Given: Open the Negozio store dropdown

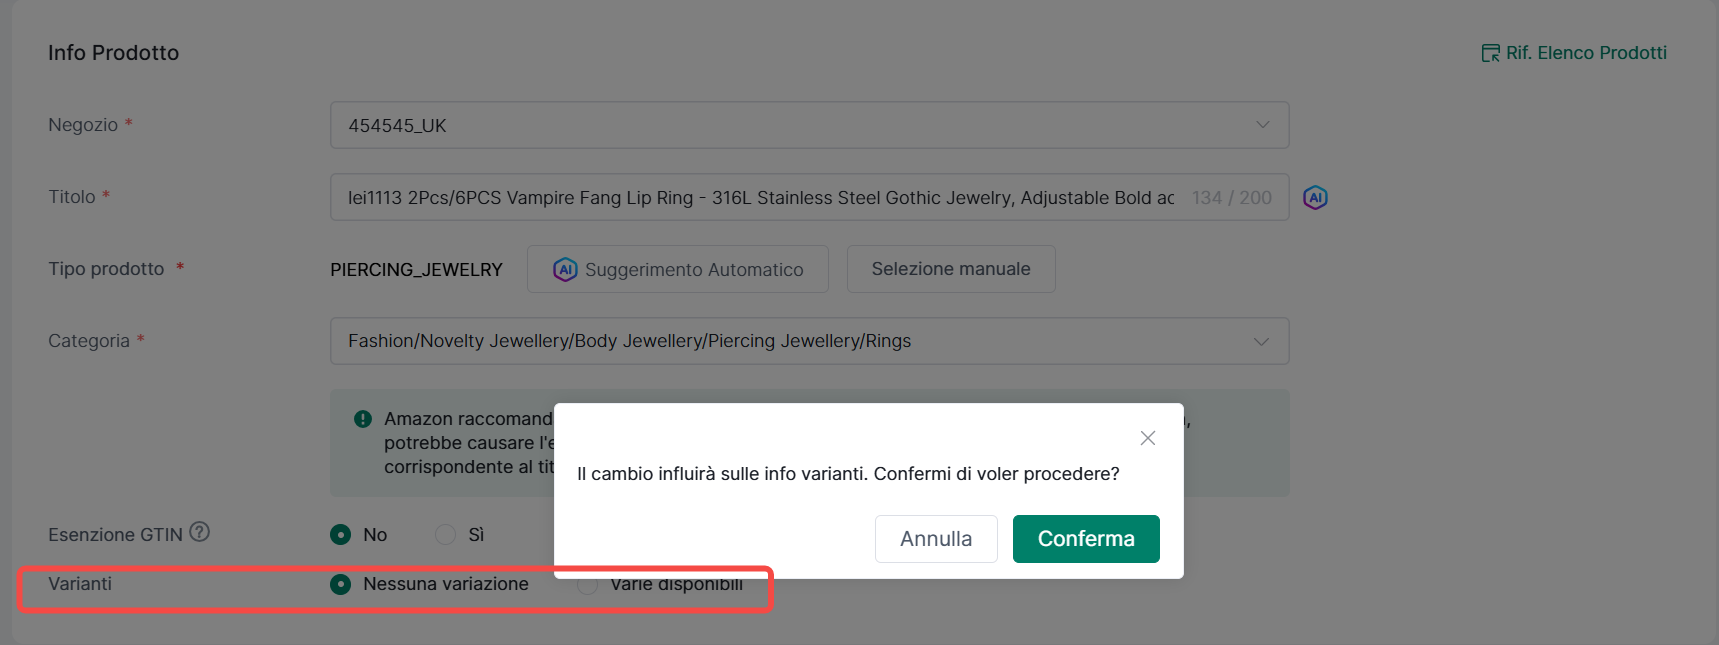Looking at the screenshot, I should point(808,125).
